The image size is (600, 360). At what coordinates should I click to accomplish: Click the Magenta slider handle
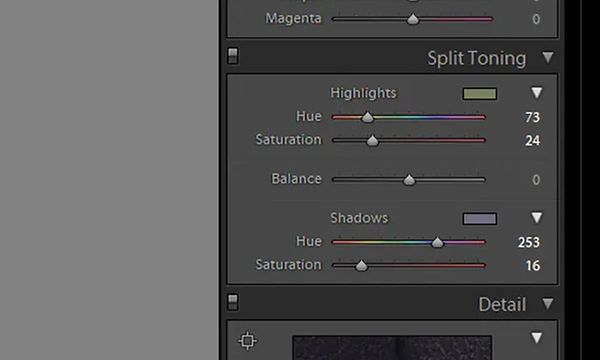click(x=413, y=19)
